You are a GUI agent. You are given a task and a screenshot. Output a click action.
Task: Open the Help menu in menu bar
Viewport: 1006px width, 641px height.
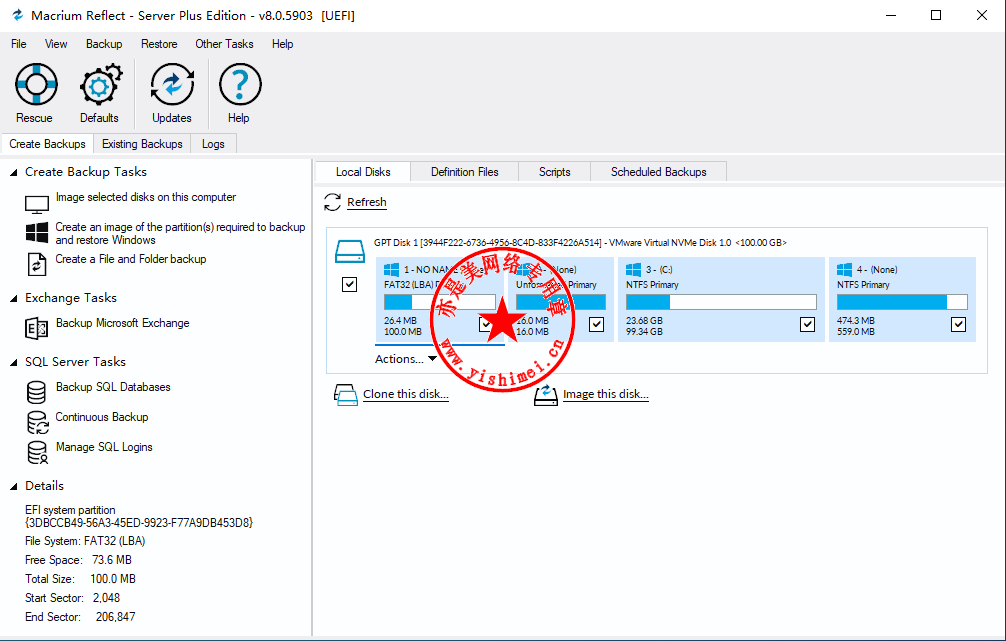(x=282, y=44)
